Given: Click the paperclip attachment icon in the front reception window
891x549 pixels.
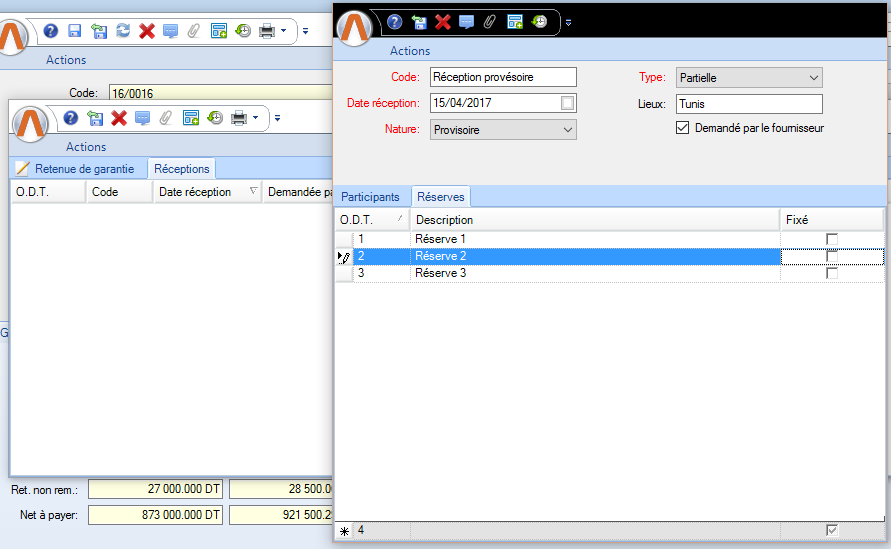Looking at the screenshot, I should click(490, 21).
